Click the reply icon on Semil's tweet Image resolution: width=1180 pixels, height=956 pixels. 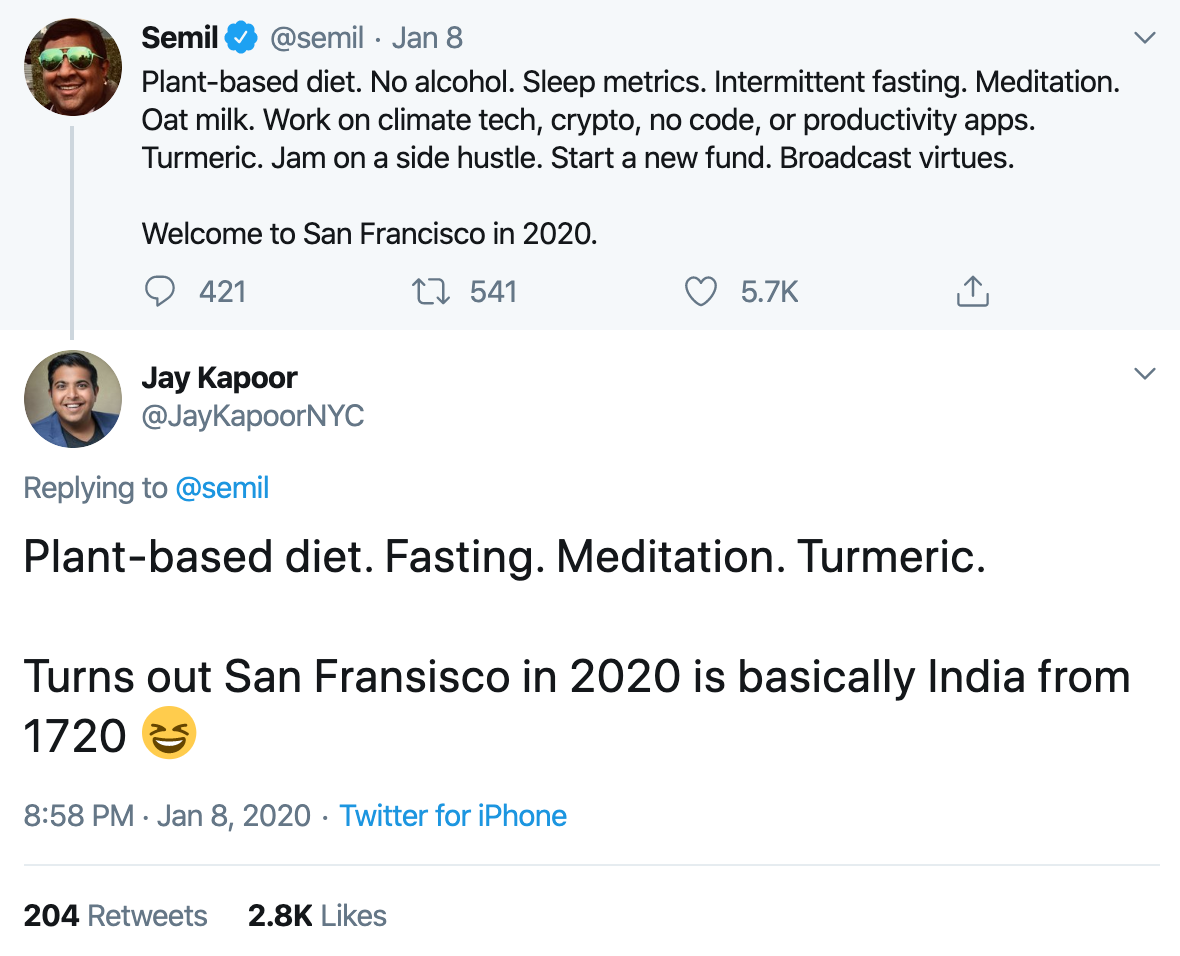tap(160, 291)
